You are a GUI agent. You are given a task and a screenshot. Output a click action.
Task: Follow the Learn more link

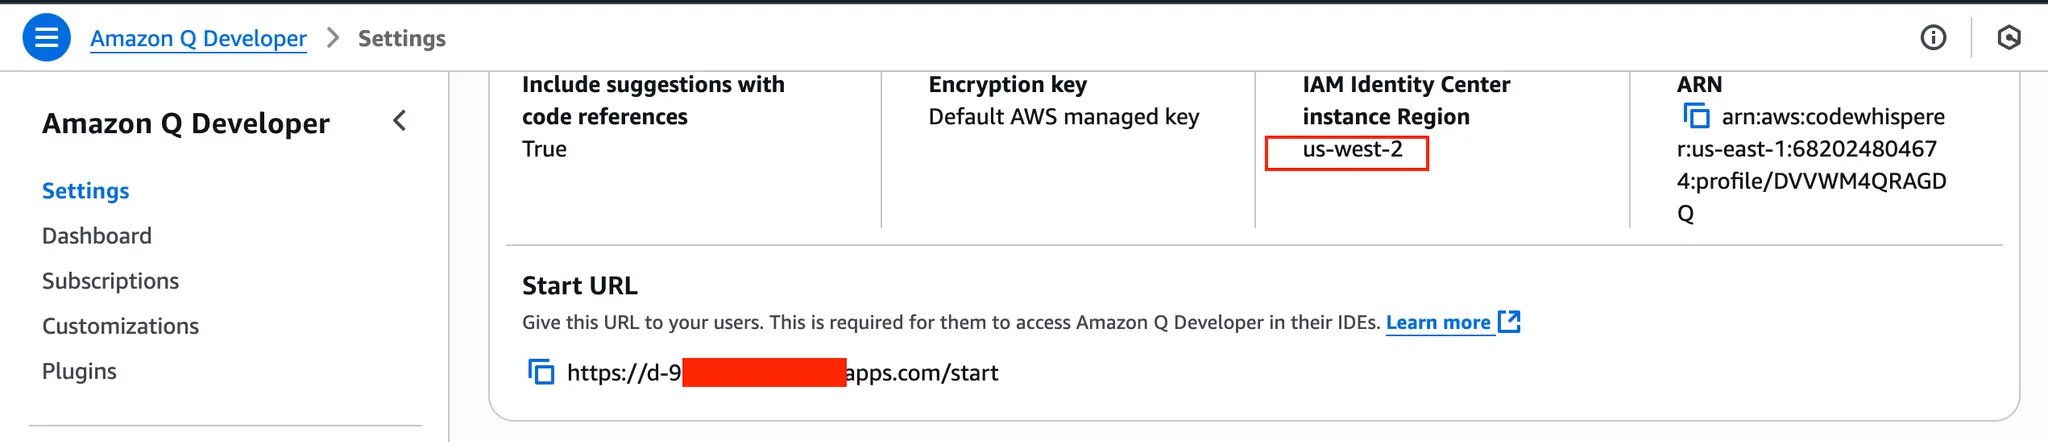(x=1438, y=322)
